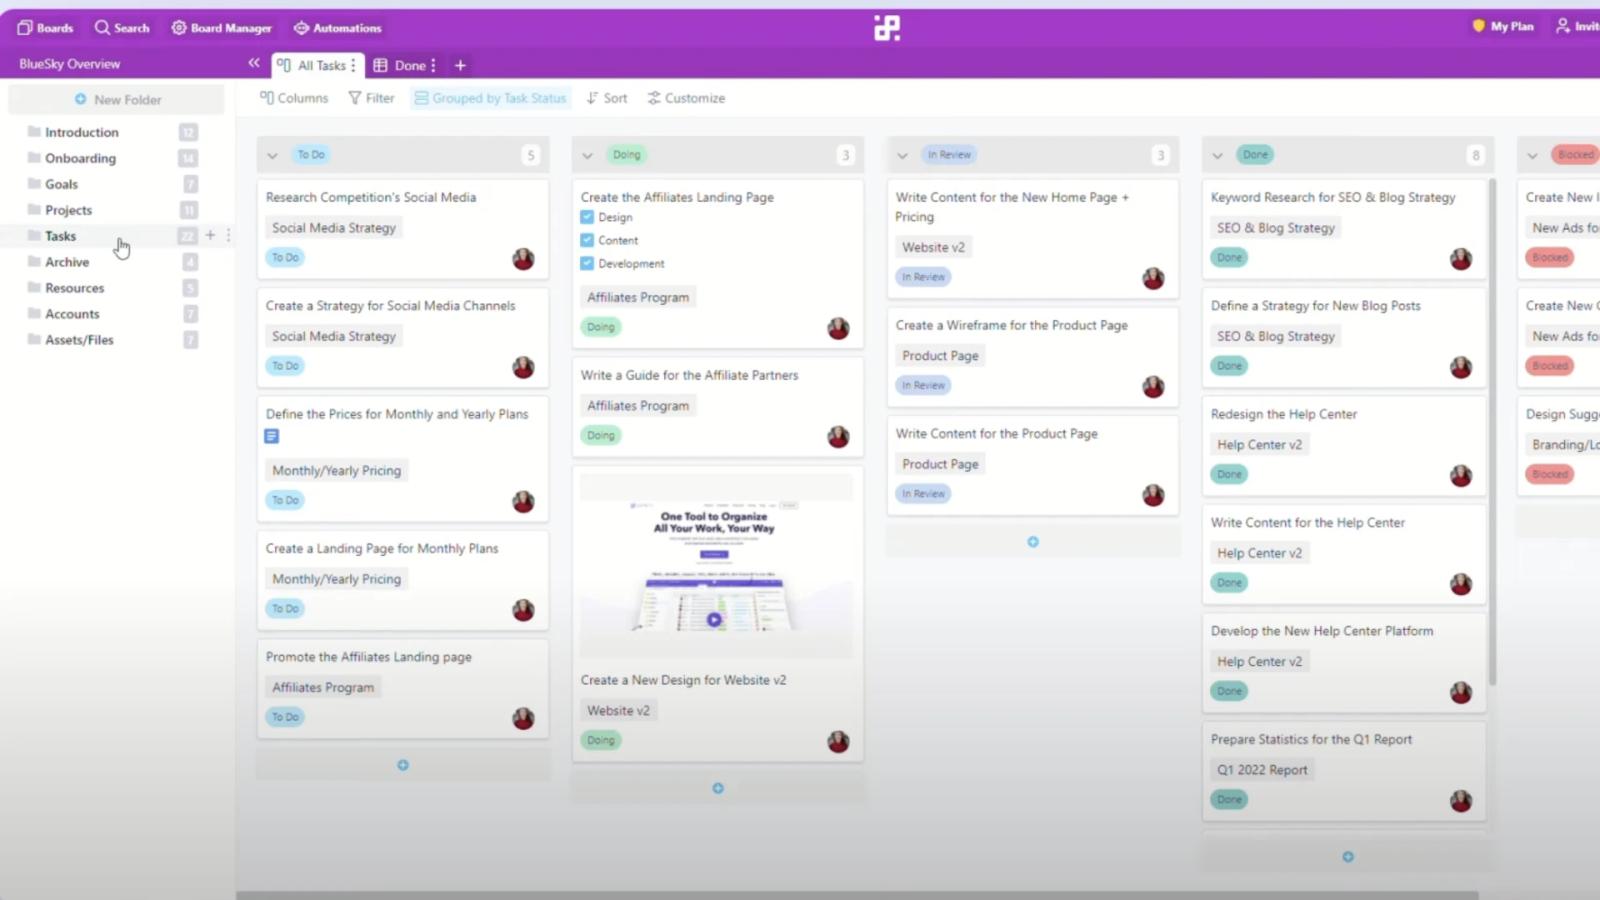Add a task to To Do column

[x=403, y=765]
